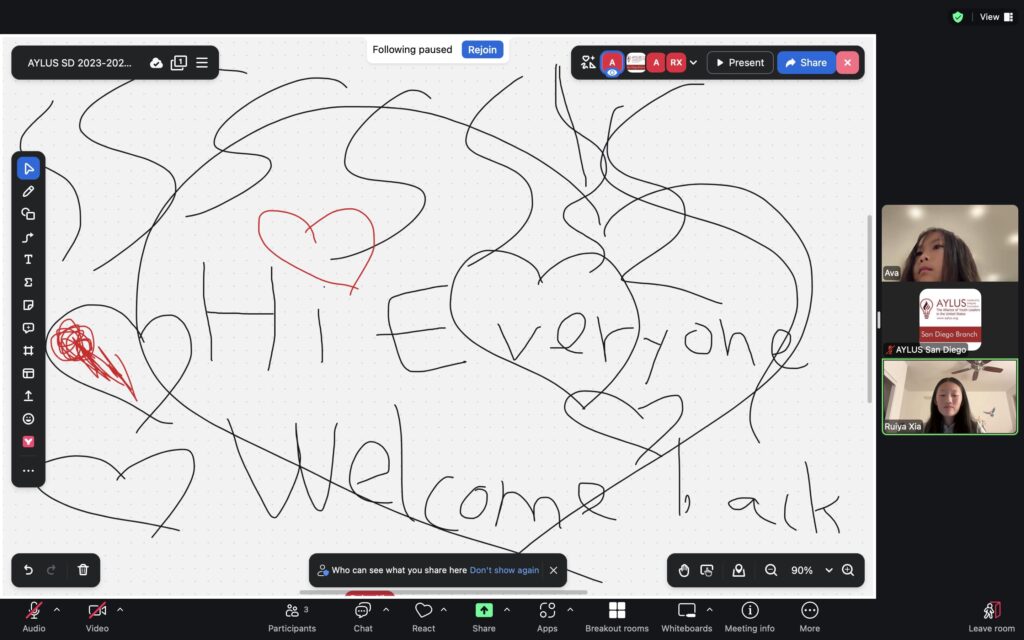The height and width of the screenshot is (640, 1024).
Task: Open the emoji stamp tool
Action: tap(28, 419)
